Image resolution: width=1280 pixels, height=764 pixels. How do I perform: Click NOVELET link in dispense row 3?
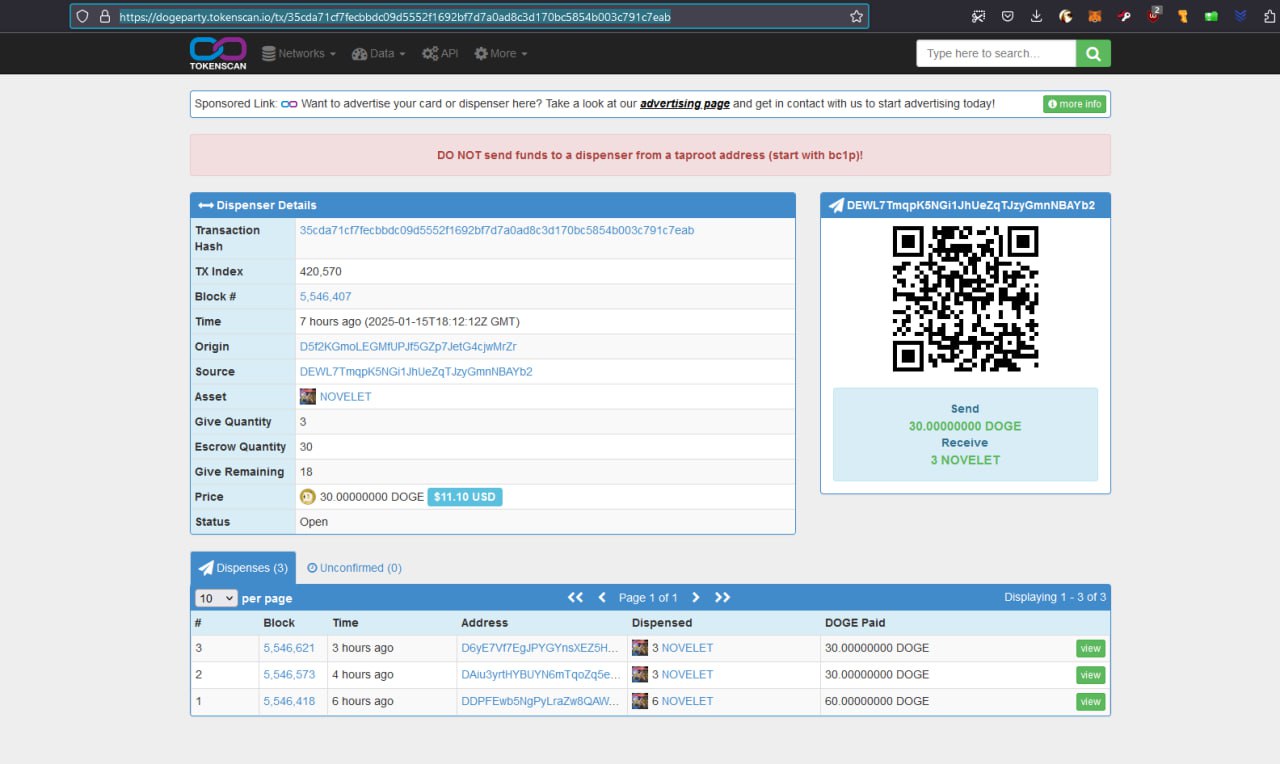point(687,648)
